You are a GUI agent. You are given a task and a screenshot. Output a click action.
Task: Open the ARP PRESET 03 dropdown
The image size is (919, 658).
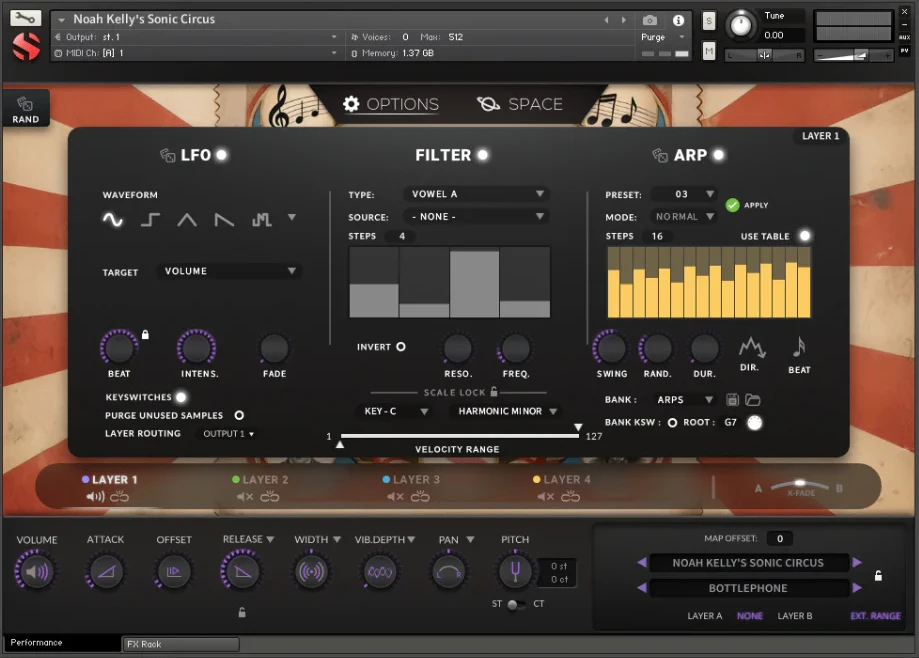684,194
